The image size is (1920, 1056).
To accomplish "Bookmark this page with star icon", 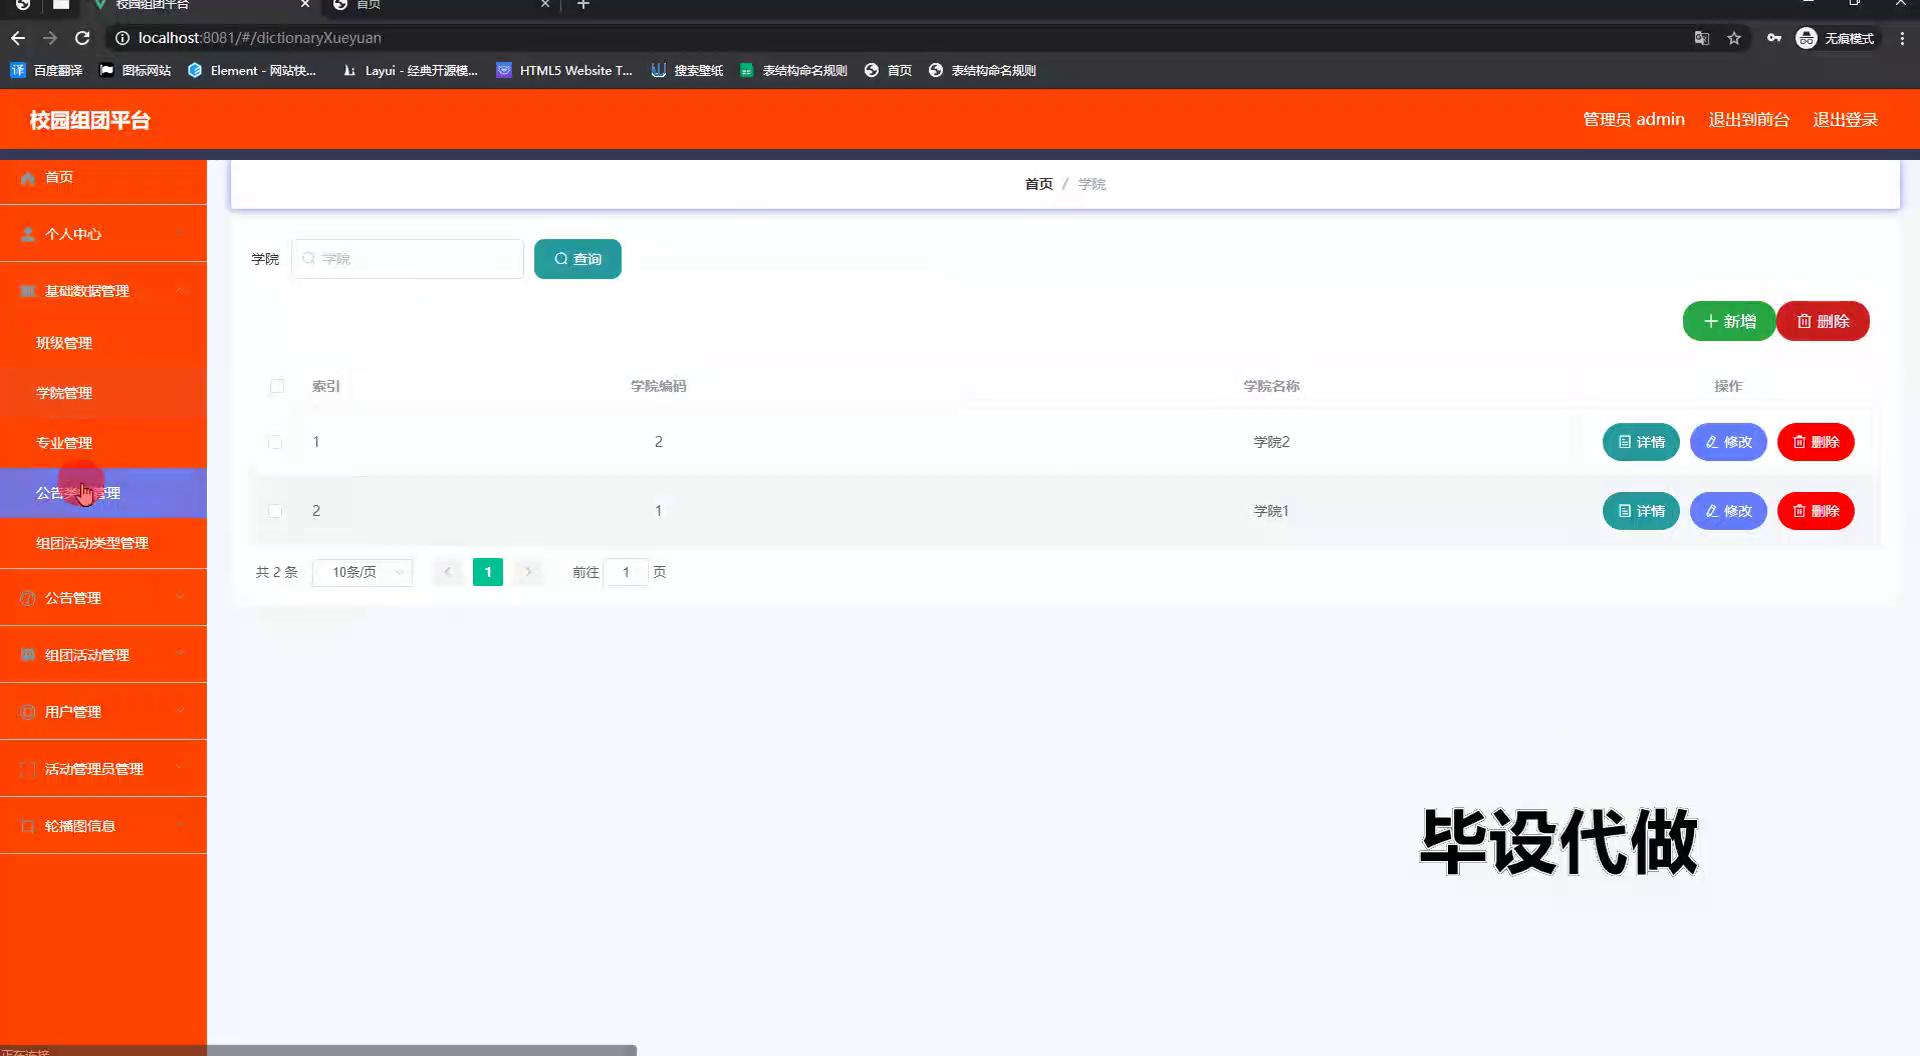I will point(1734,38).
